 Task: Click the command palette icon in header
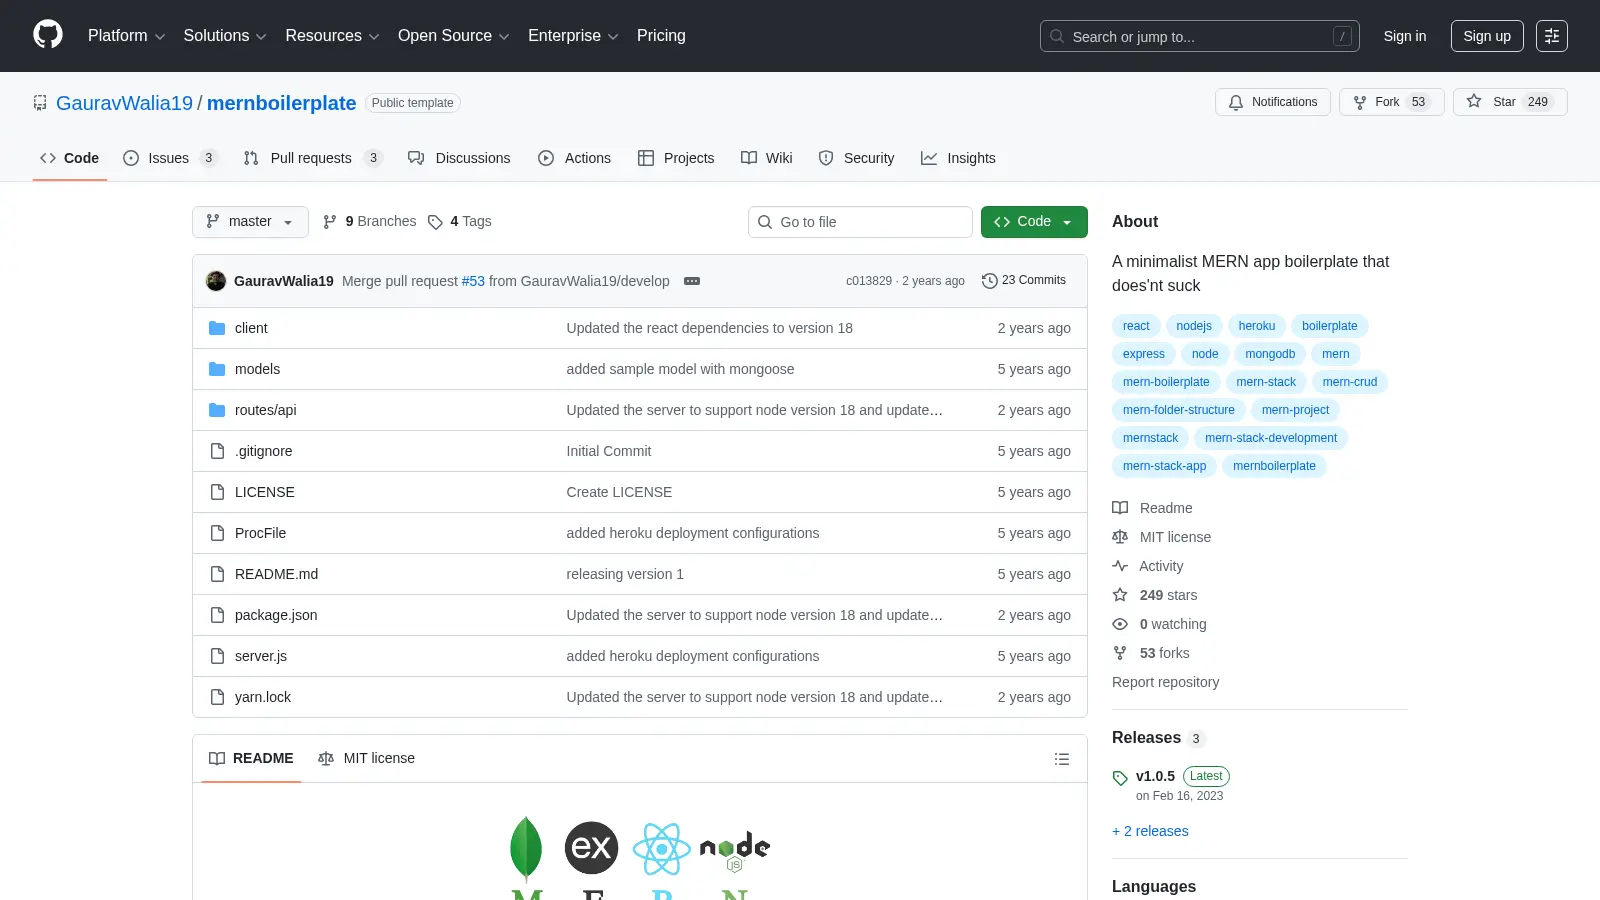click(x=1552, y=36)
